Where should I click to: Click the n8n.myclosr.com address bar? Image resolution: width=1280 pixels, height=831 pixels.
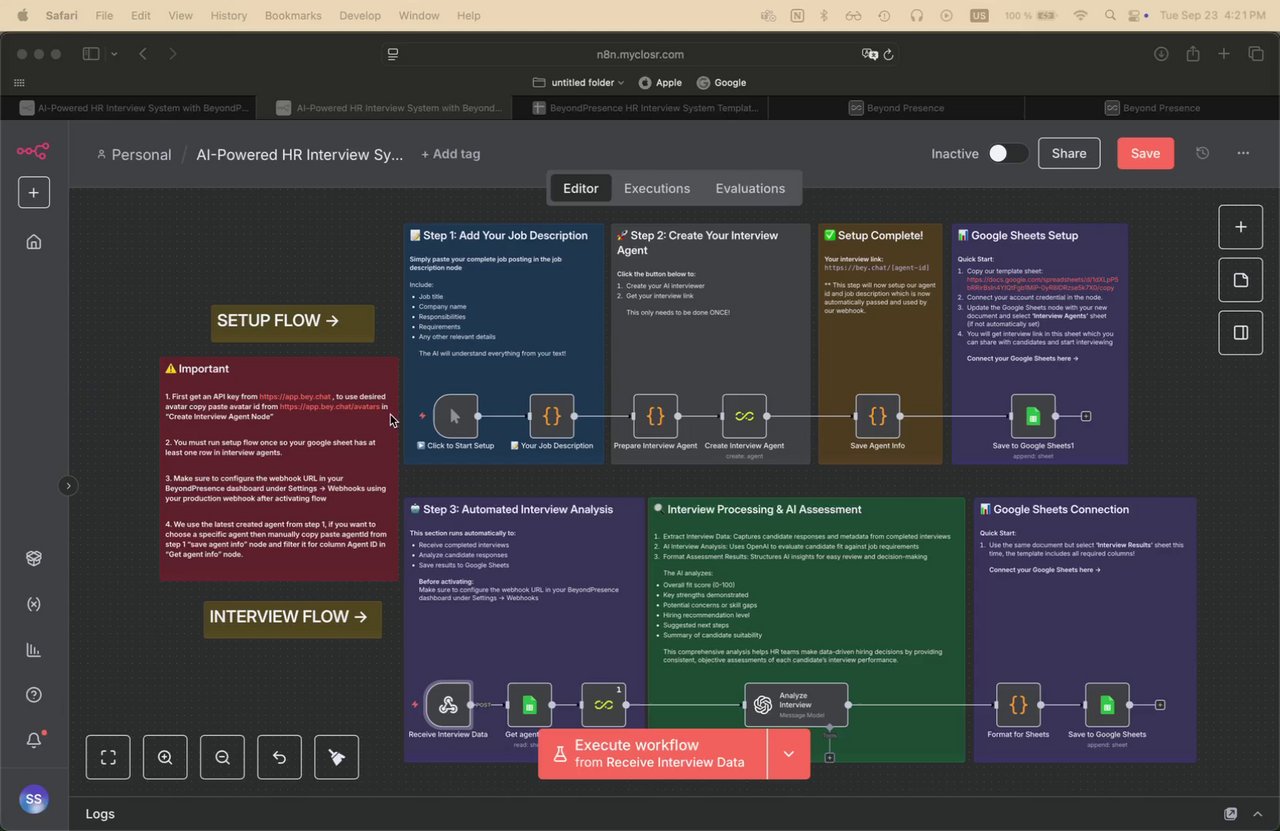click(x=640, y=54)
